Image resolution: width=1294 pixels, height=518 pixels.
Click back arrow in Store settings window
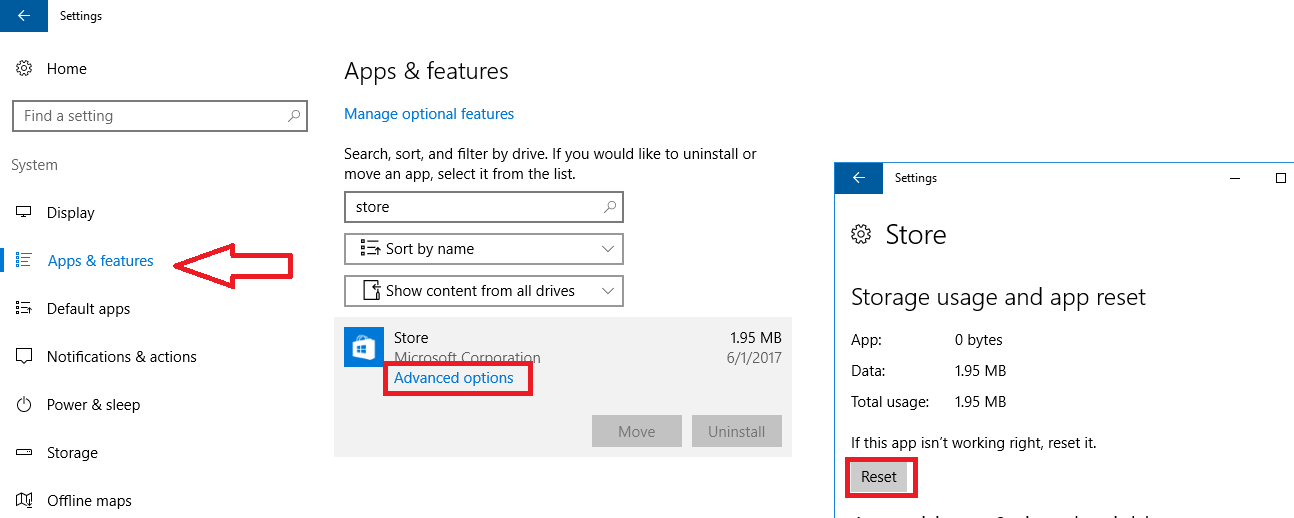pos(859,178)
